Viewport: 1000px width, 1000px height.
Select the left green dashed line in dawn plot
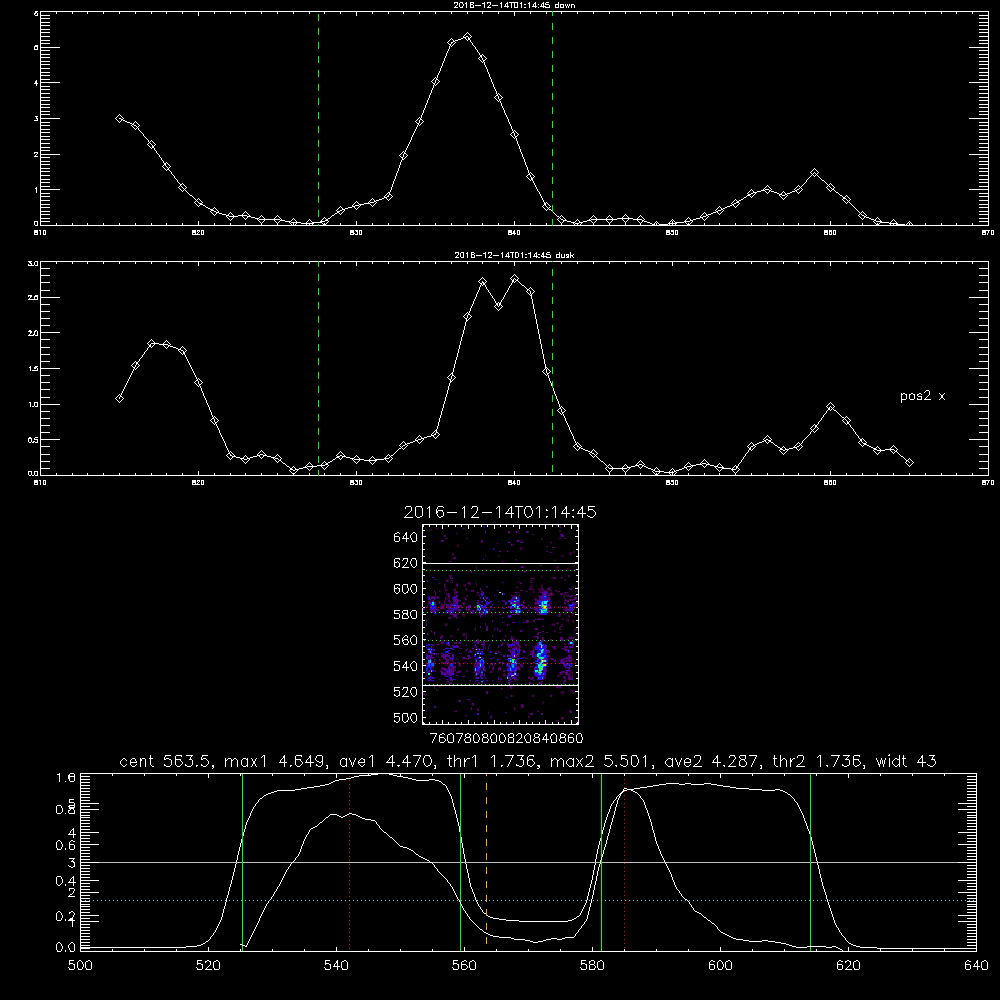coord(318,119)
